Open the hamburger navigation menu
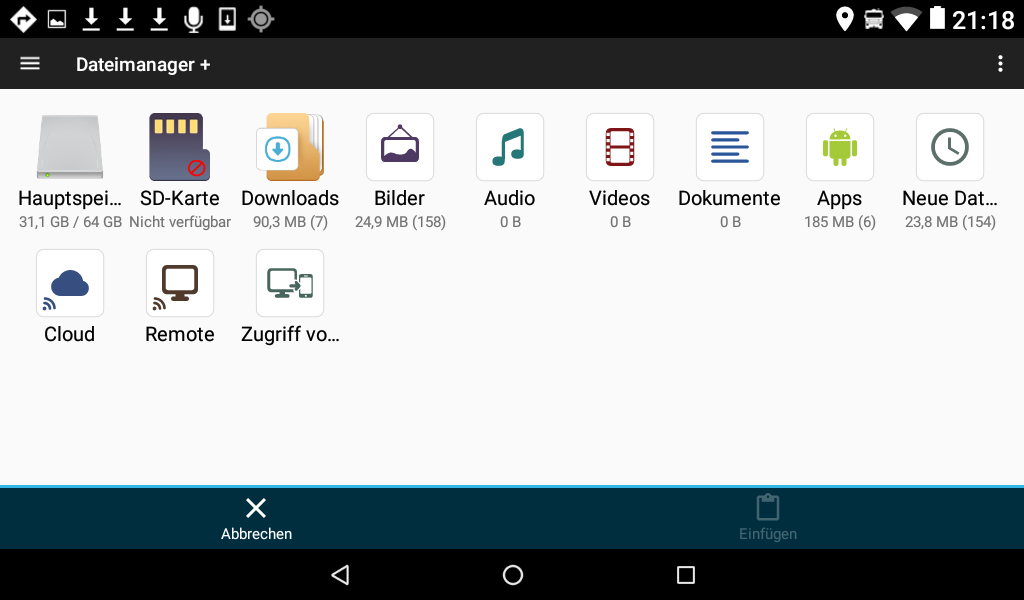This screenshot has width=1024, height=600. tap(30, 64)
